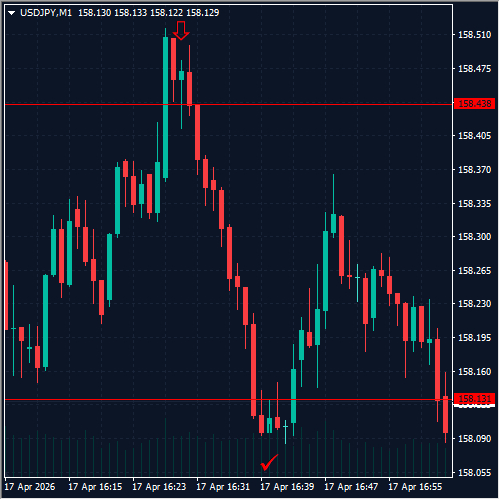The image size is (500, 500).
Task: Select the low price value 158.122
Action: [x=166, y=13]
